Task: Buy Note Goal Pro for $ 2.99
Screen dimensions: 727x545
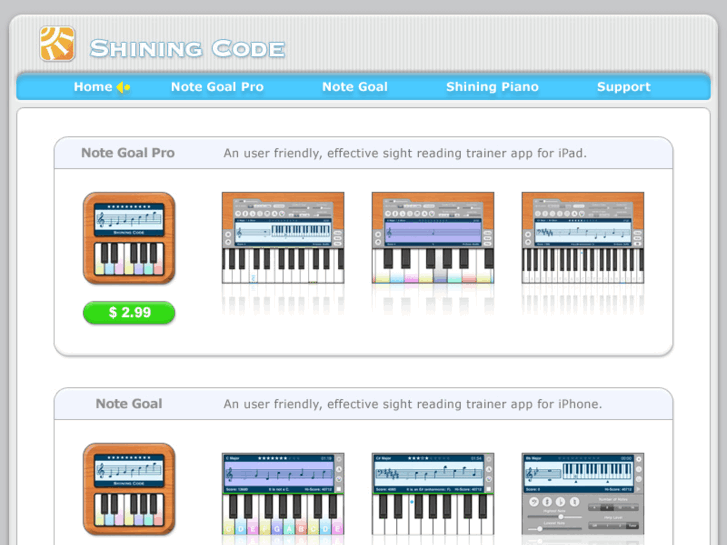Action: 129,312
